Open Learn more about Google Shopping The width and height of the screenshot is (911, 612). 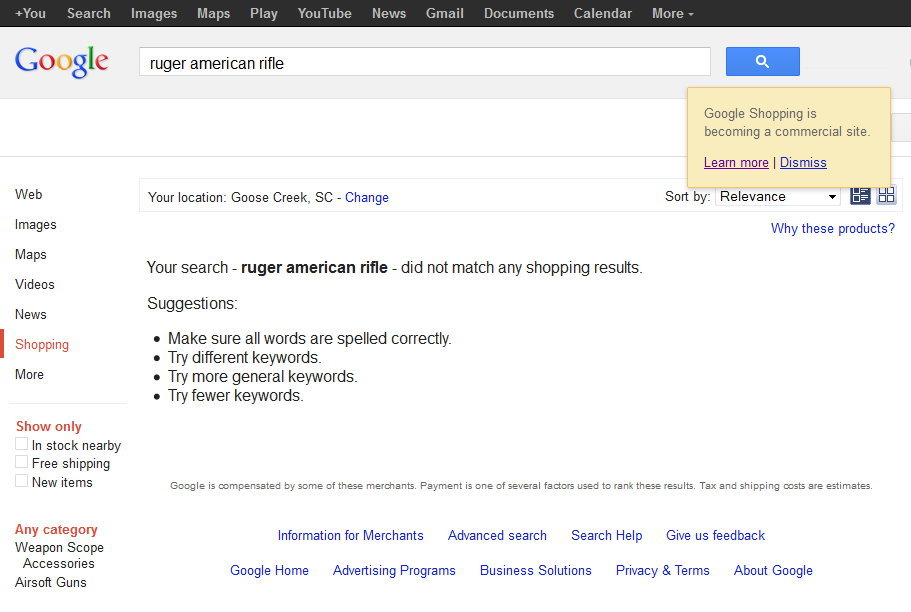[736, 162]
